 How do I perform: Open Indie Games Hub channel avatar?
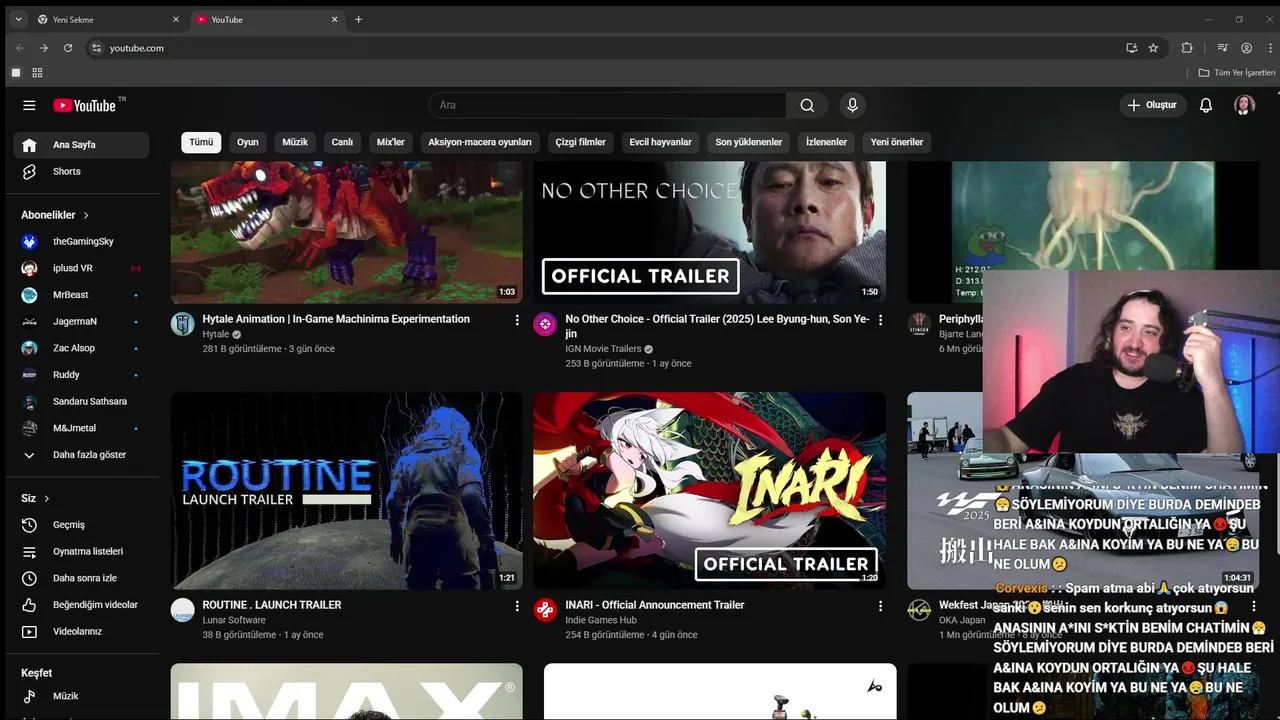(x=545, y=610)
